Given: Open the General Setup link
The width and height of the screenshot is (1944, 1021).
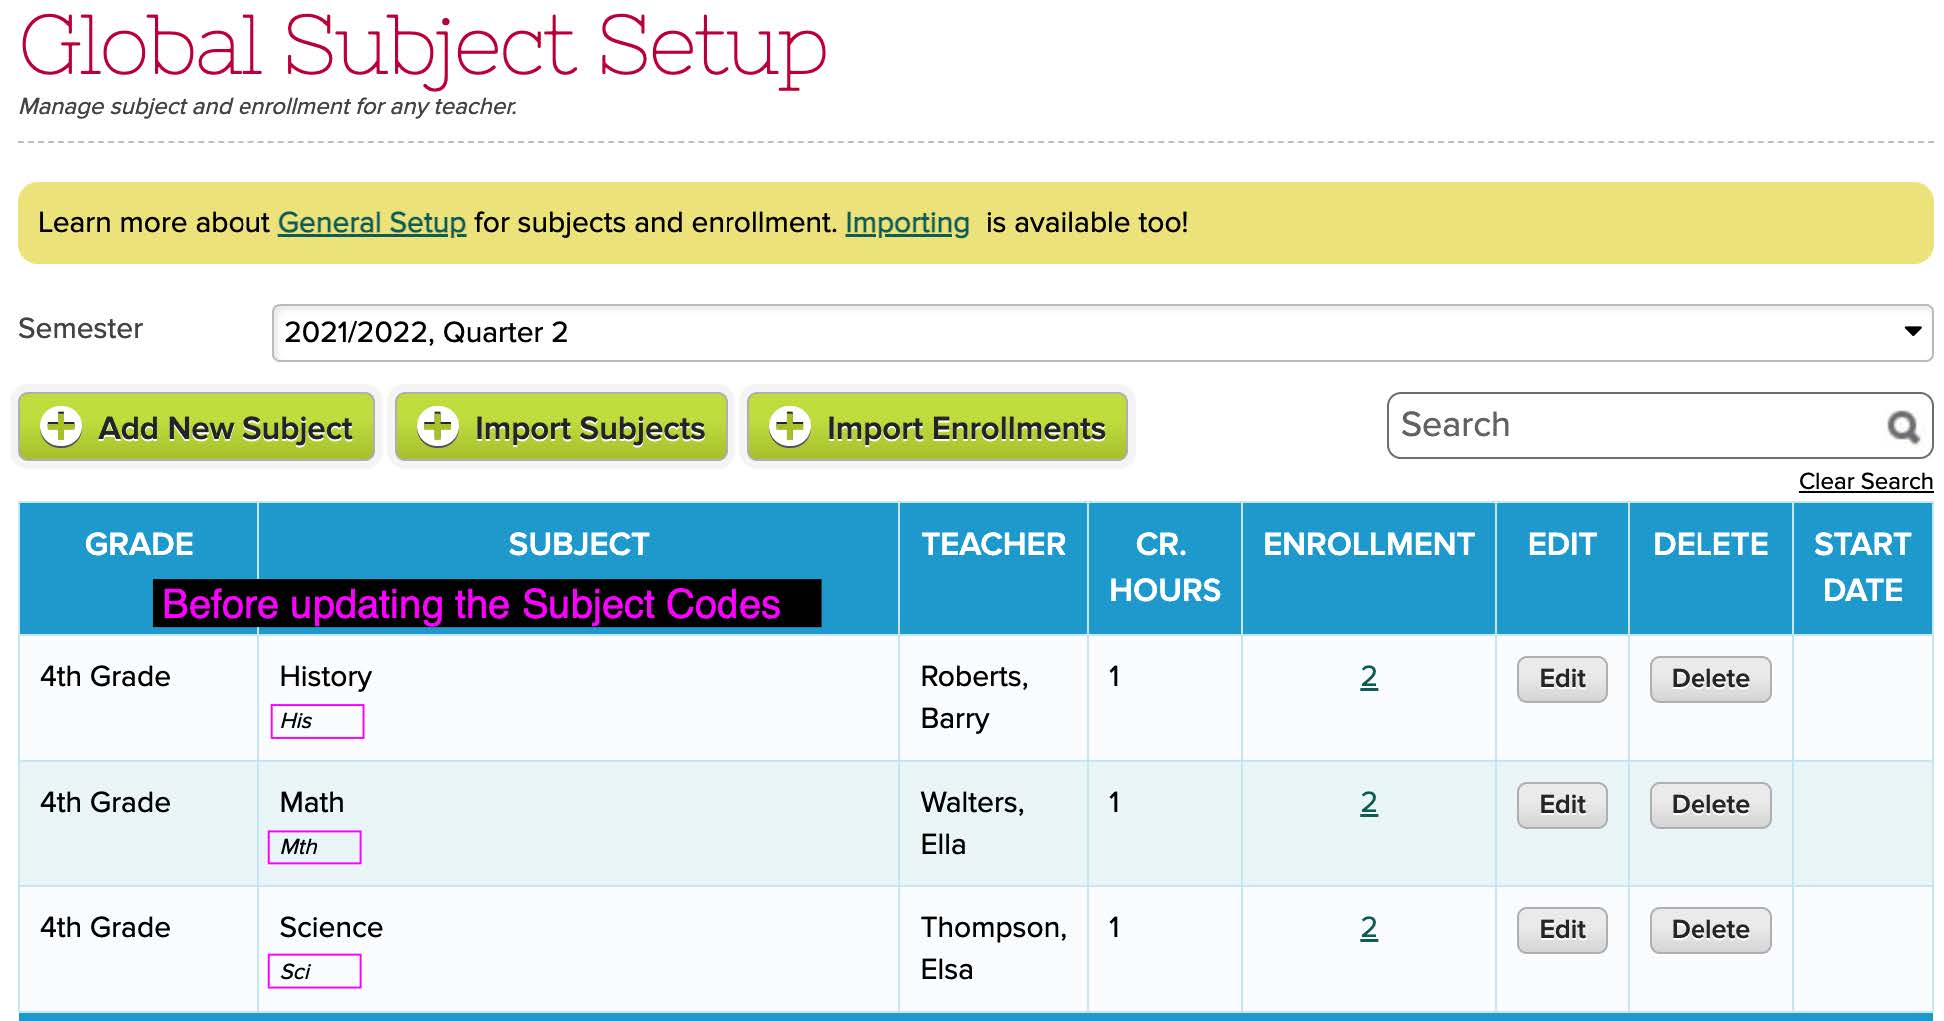Looking at the screenshot, I should (x=371, y=222).
